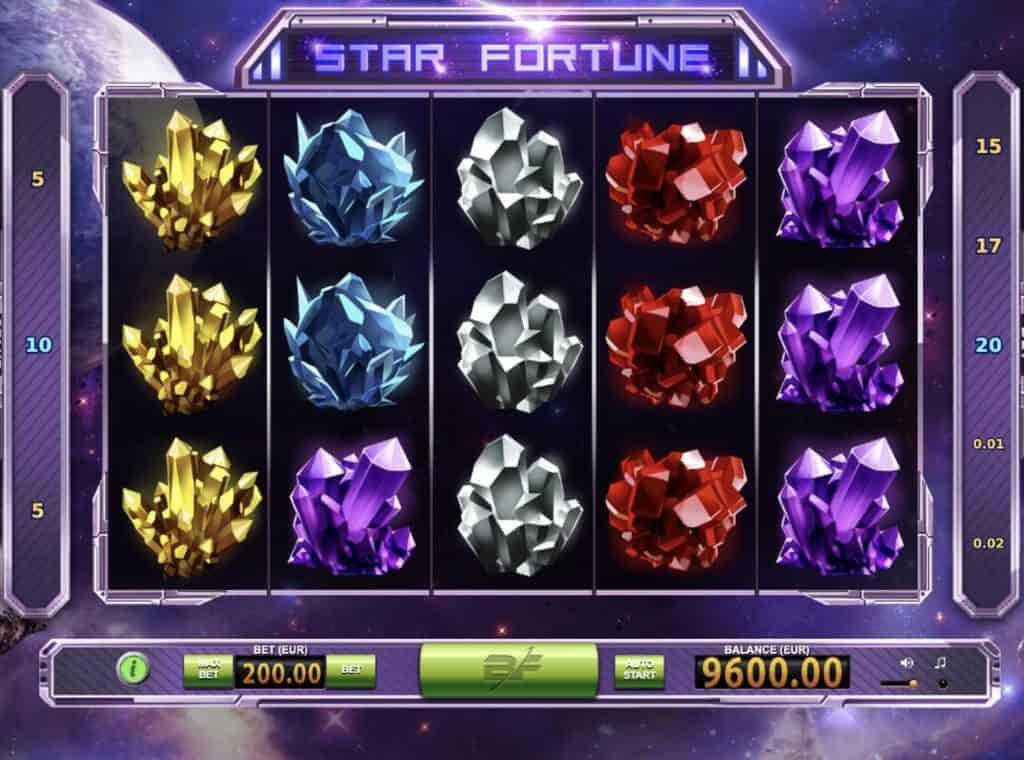Image resolution: width=1024 pixels, height=760 pixels.
Task: Choose the 0.01 coin value
Action: click(988, 444)
